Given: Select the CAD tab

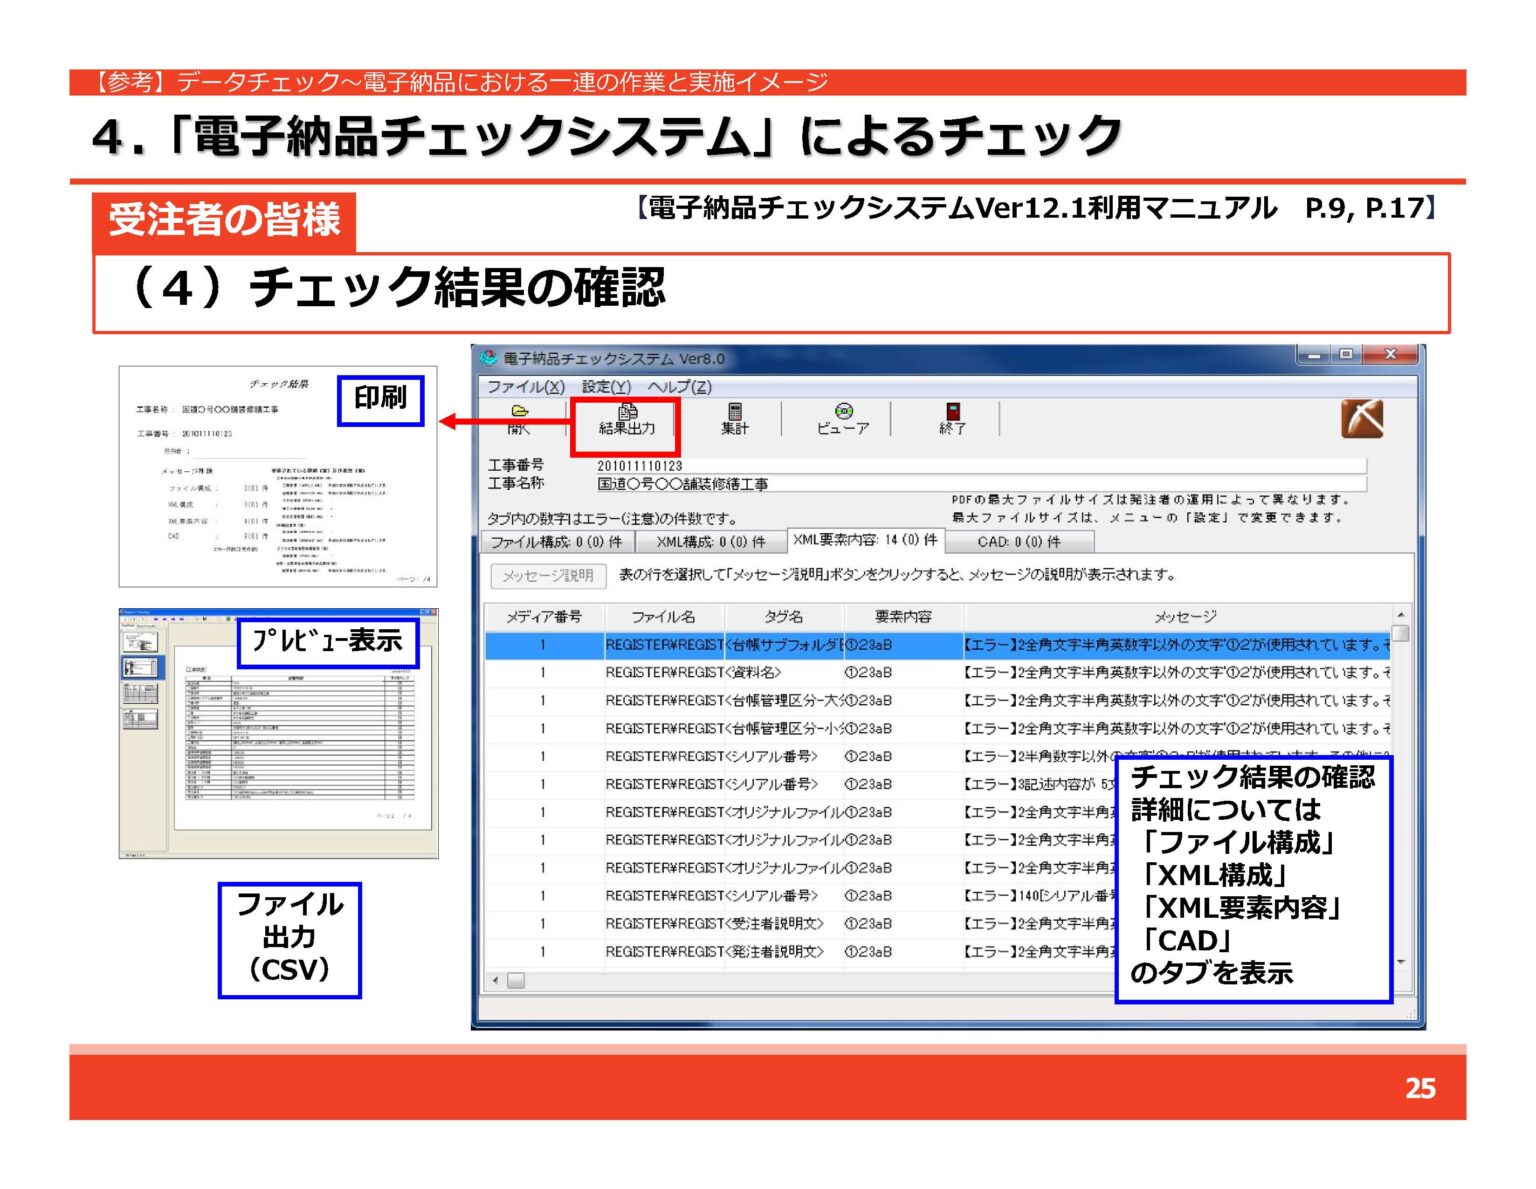Looking at the screenshot, I should coord(1019,542).
